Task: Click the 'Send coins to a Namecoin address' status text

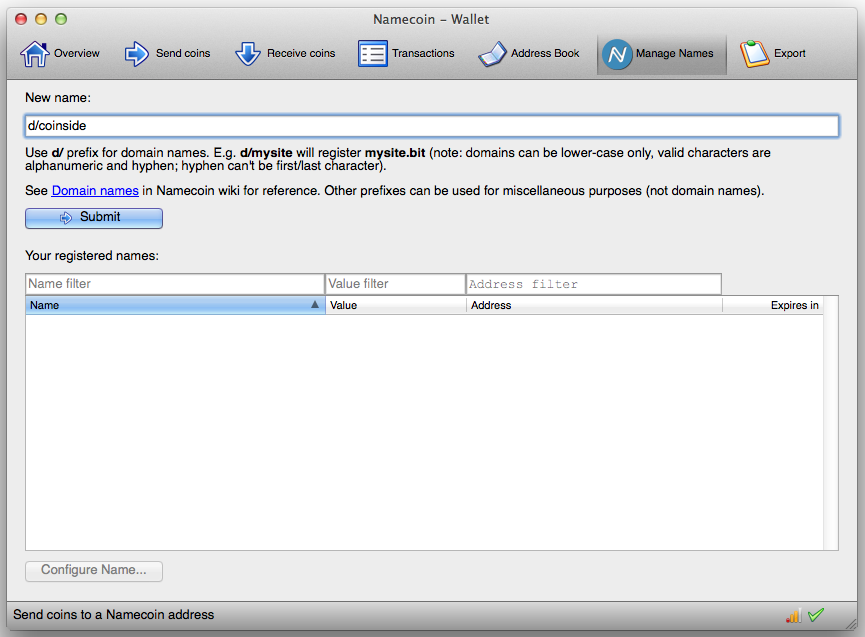Action: [114, 615]
